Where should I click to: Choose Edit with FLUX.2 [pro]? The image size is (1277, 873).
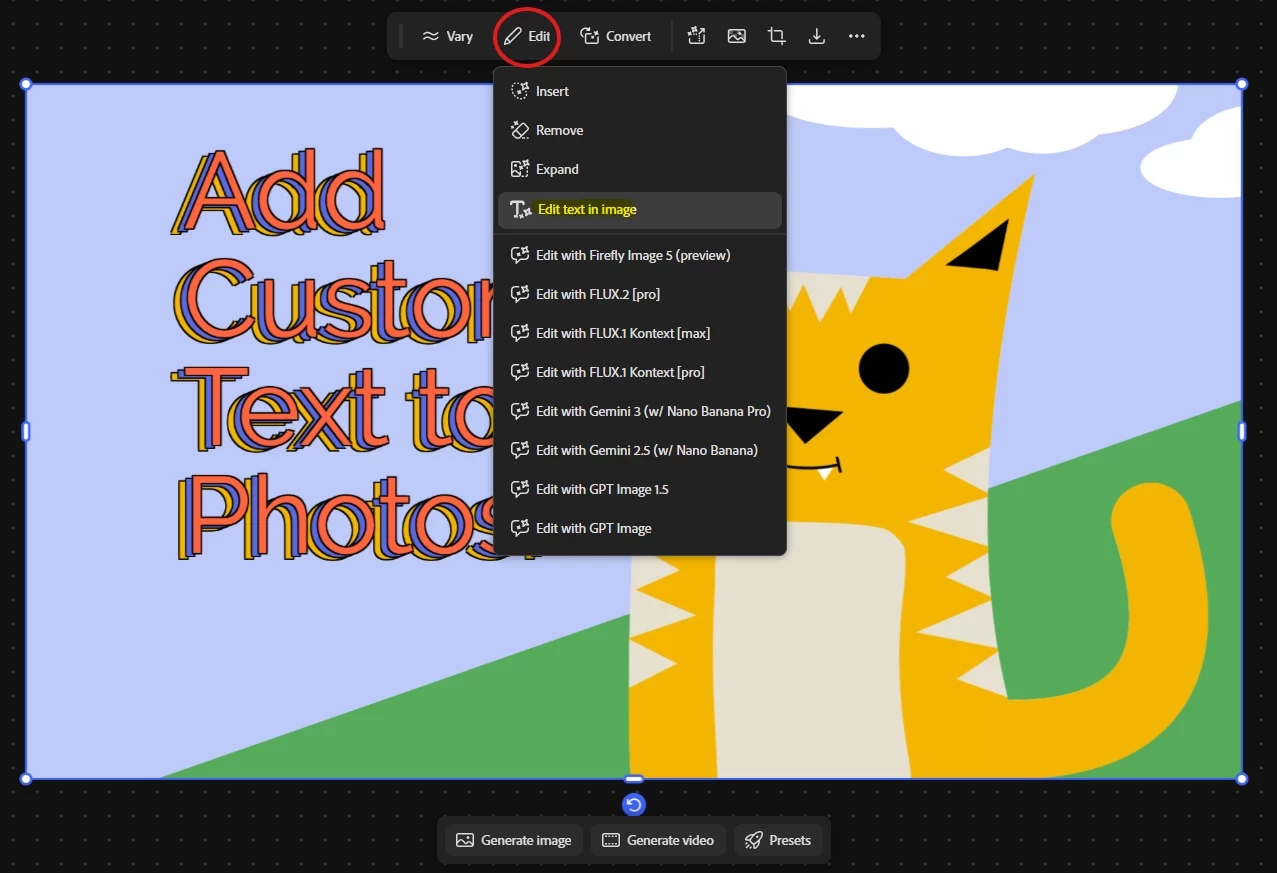coord(640,294)
